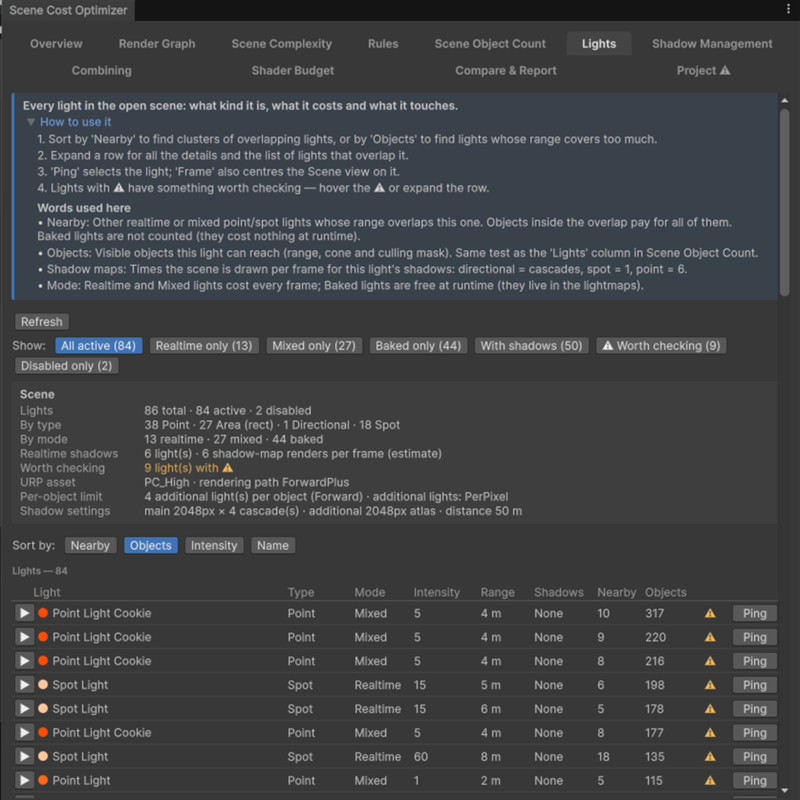Click light color dot of 198-objects Spot Light
The image size is (800, 800).
(x=43, y=685)
